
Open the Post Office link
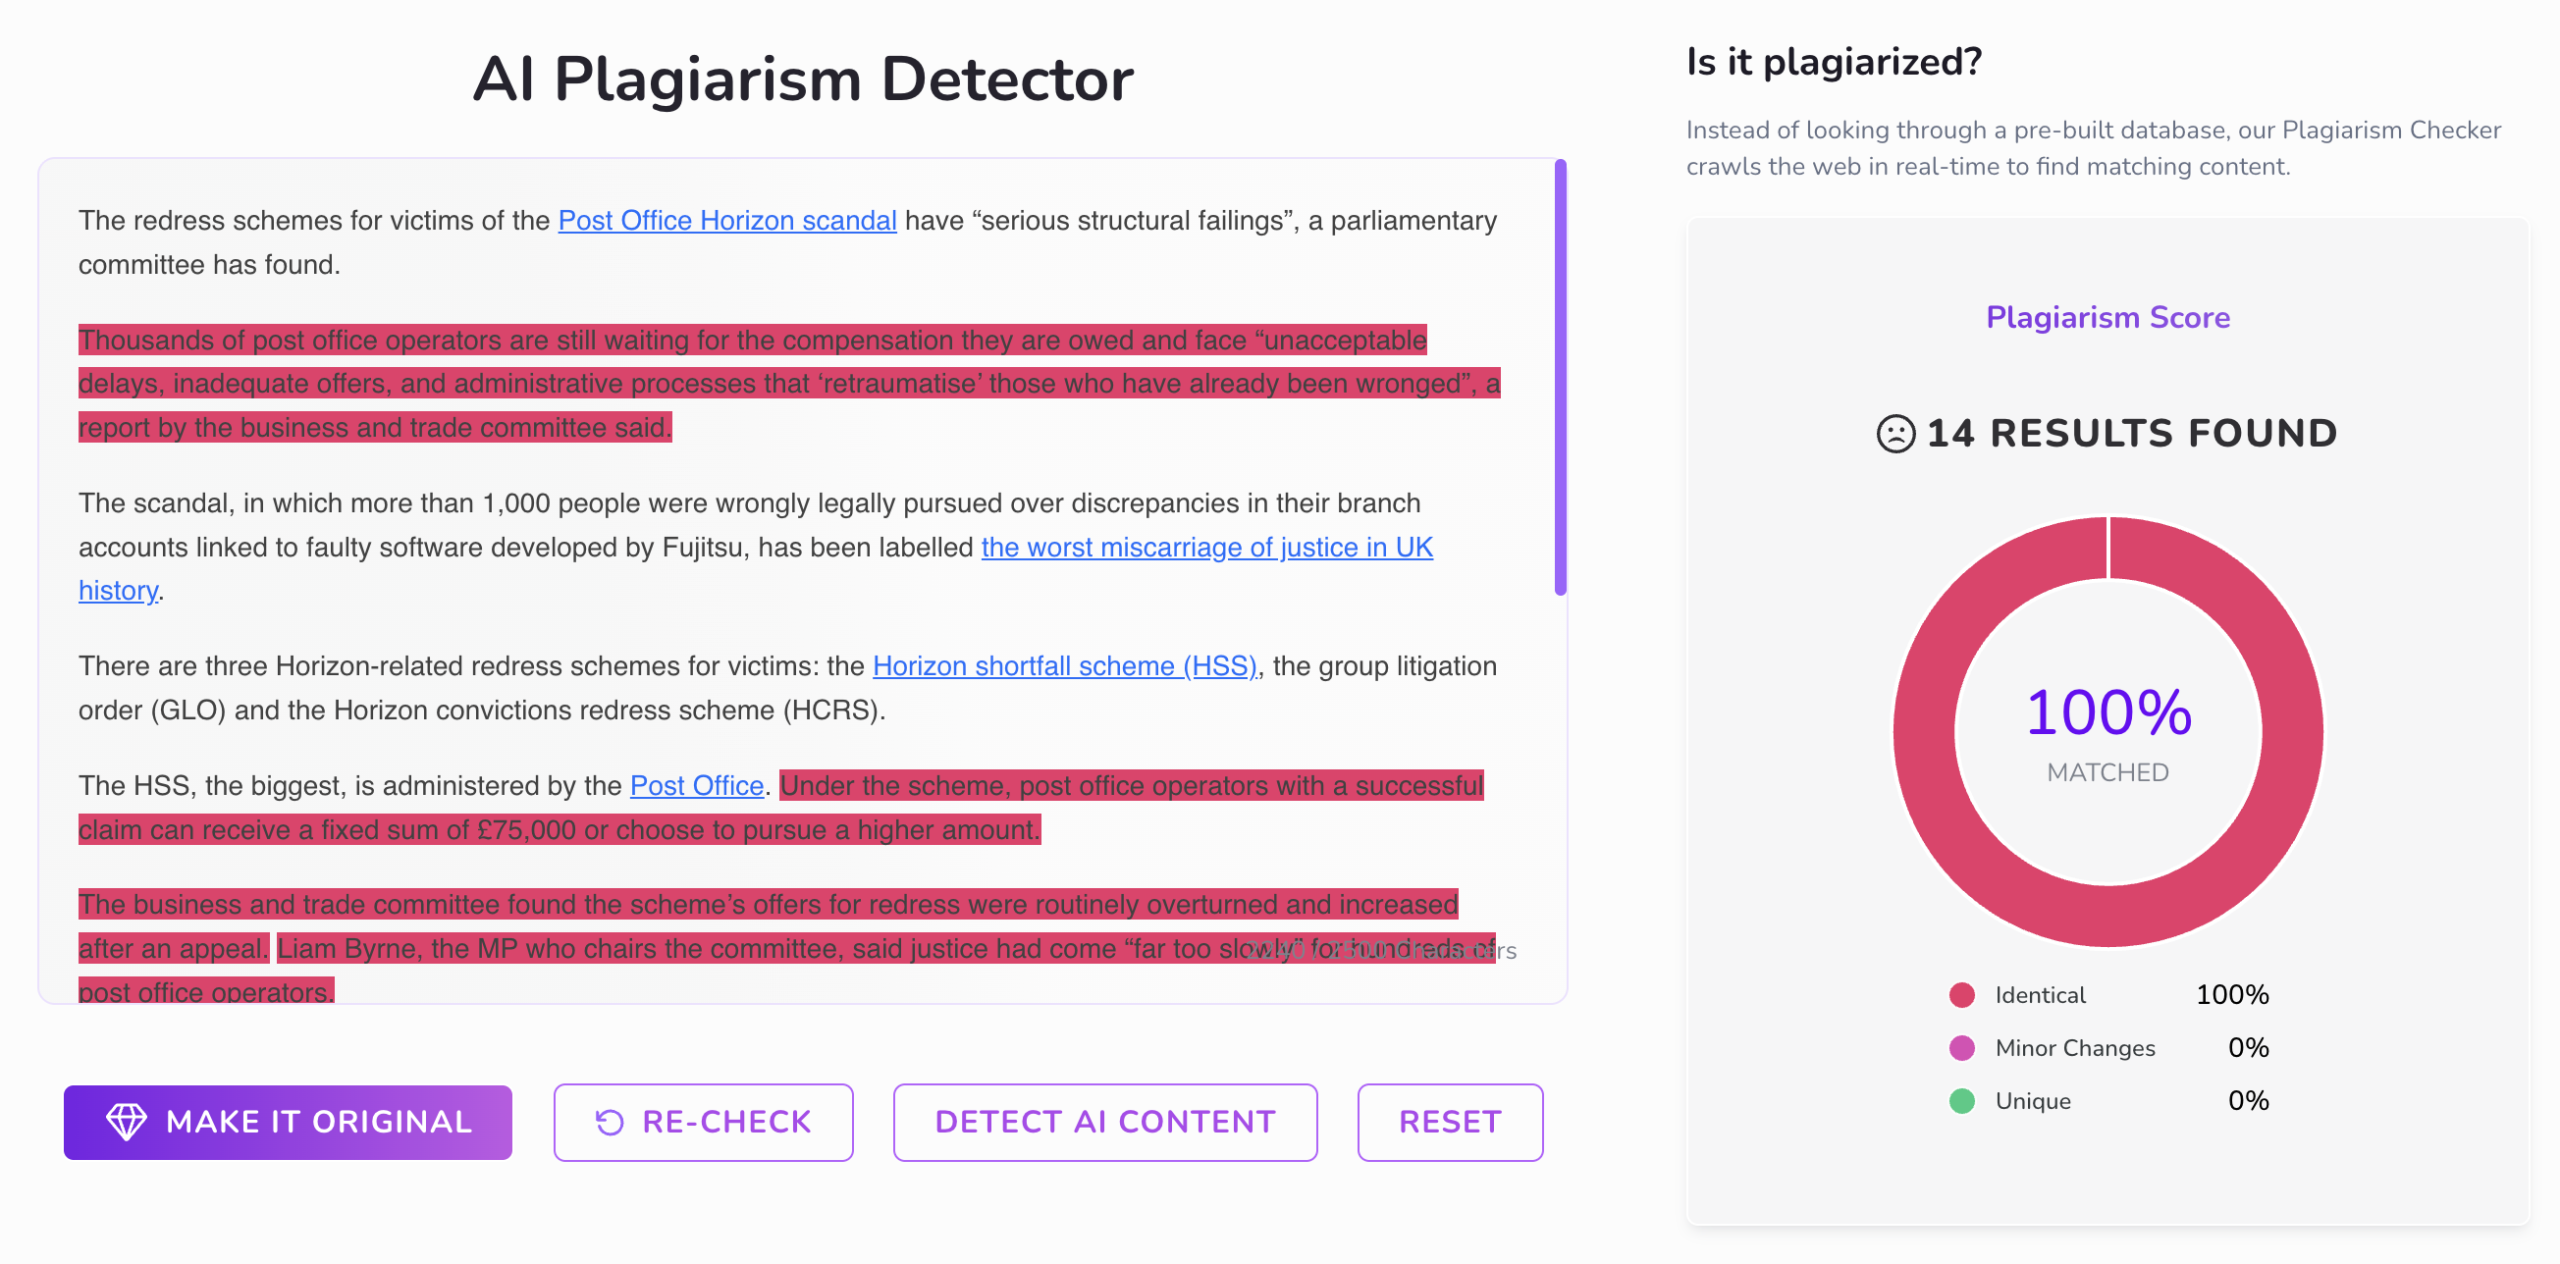[697, 786]
